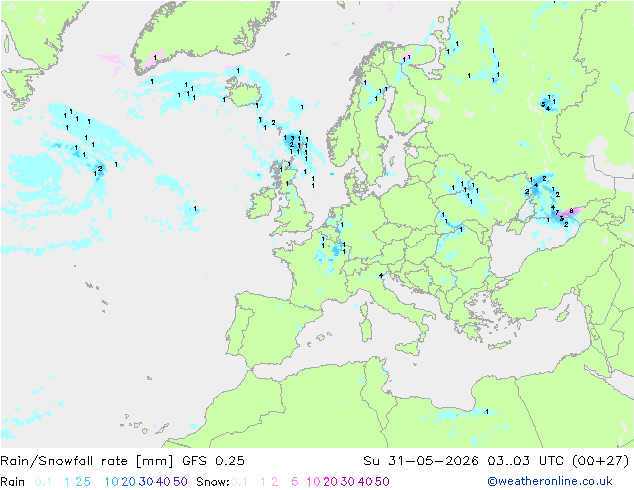
Task: Pick the purple rain 50 legend value
Action: pos(180,482)
